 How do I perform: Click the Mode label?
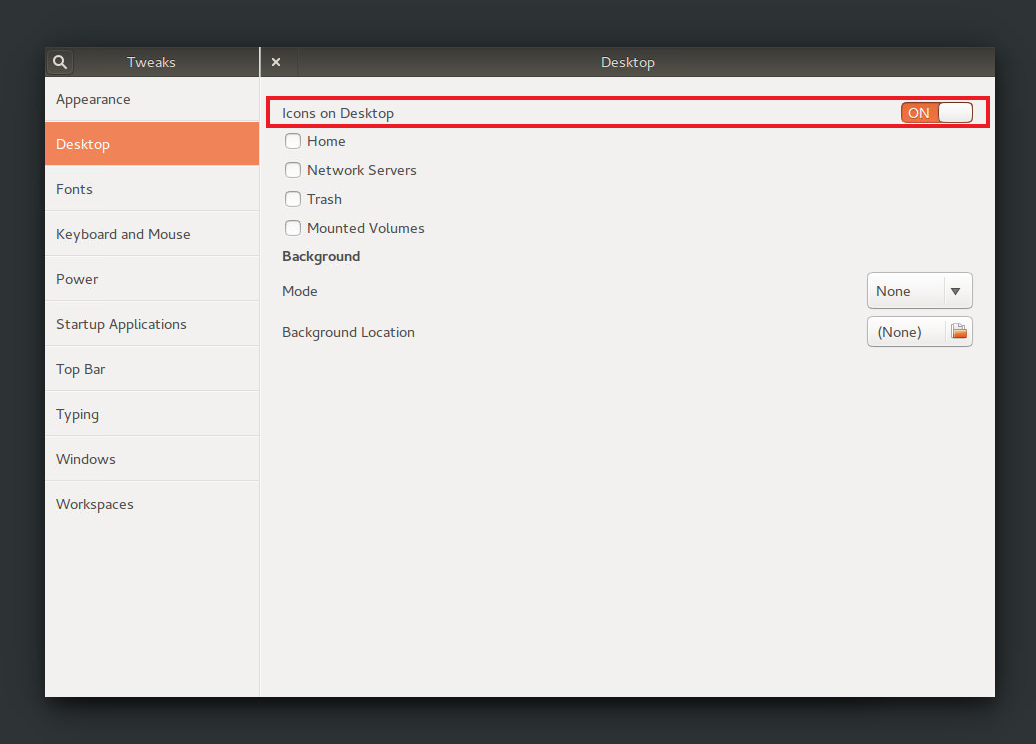[299, 291]
